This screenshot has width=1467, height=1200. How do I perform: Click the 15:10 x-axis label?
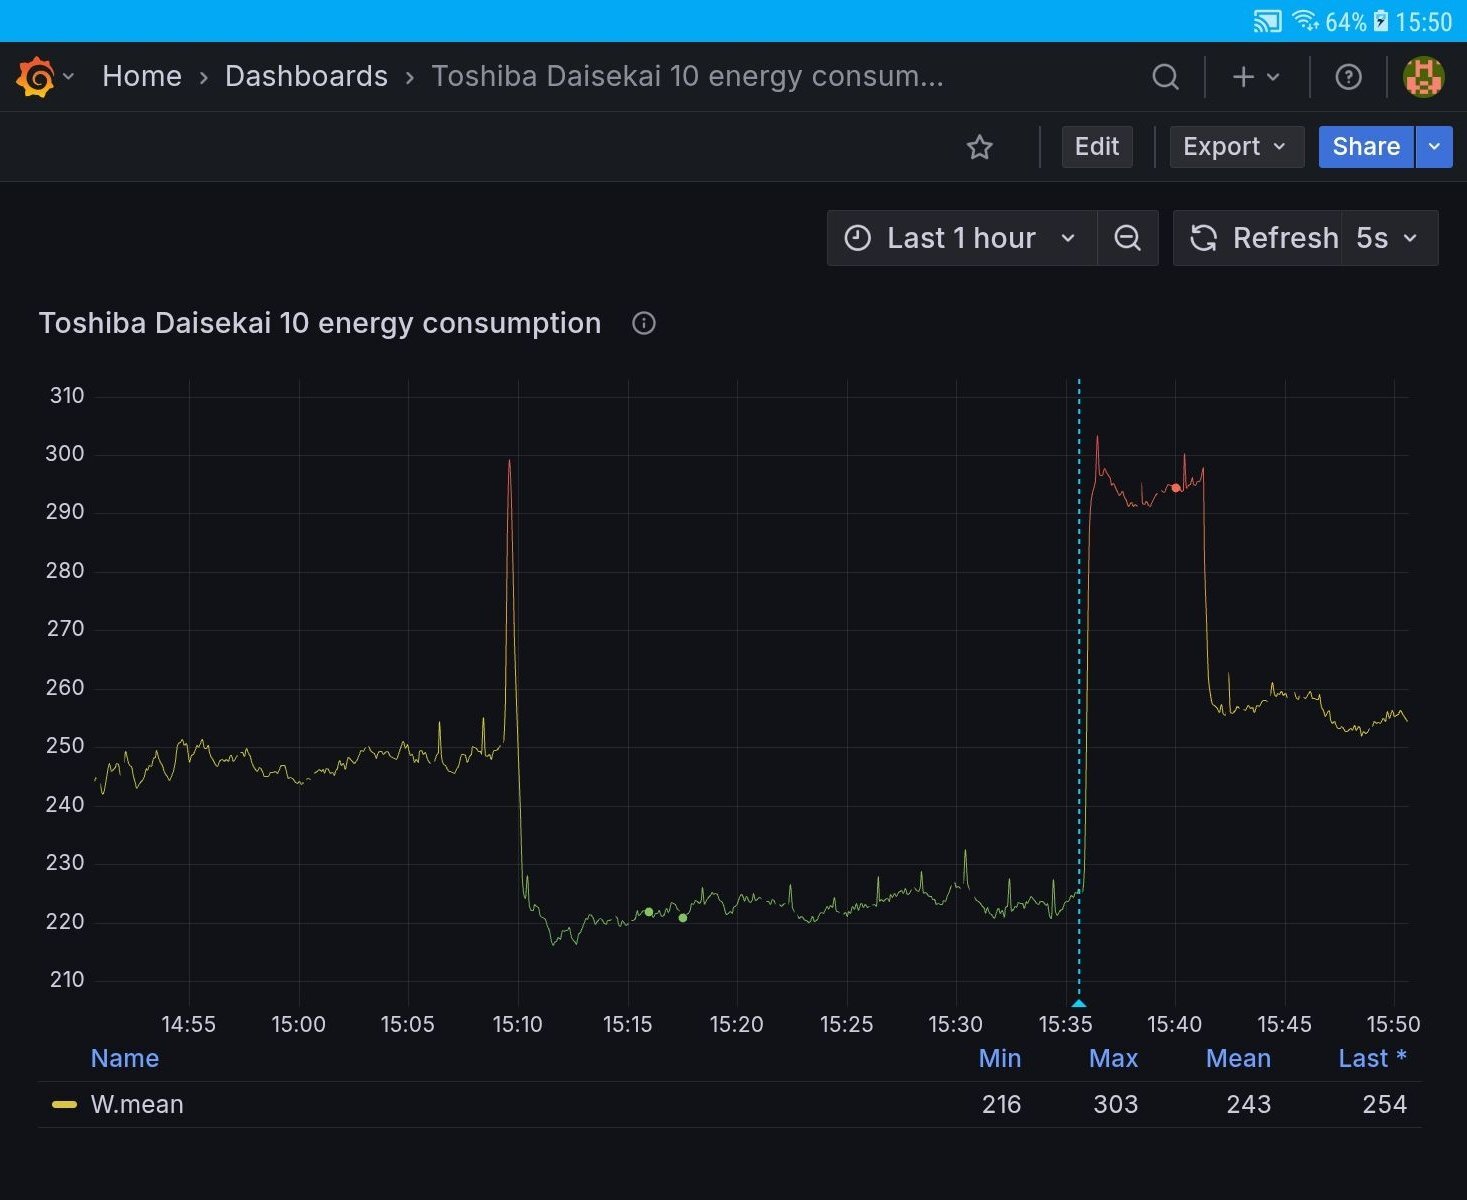[517, 1024]
